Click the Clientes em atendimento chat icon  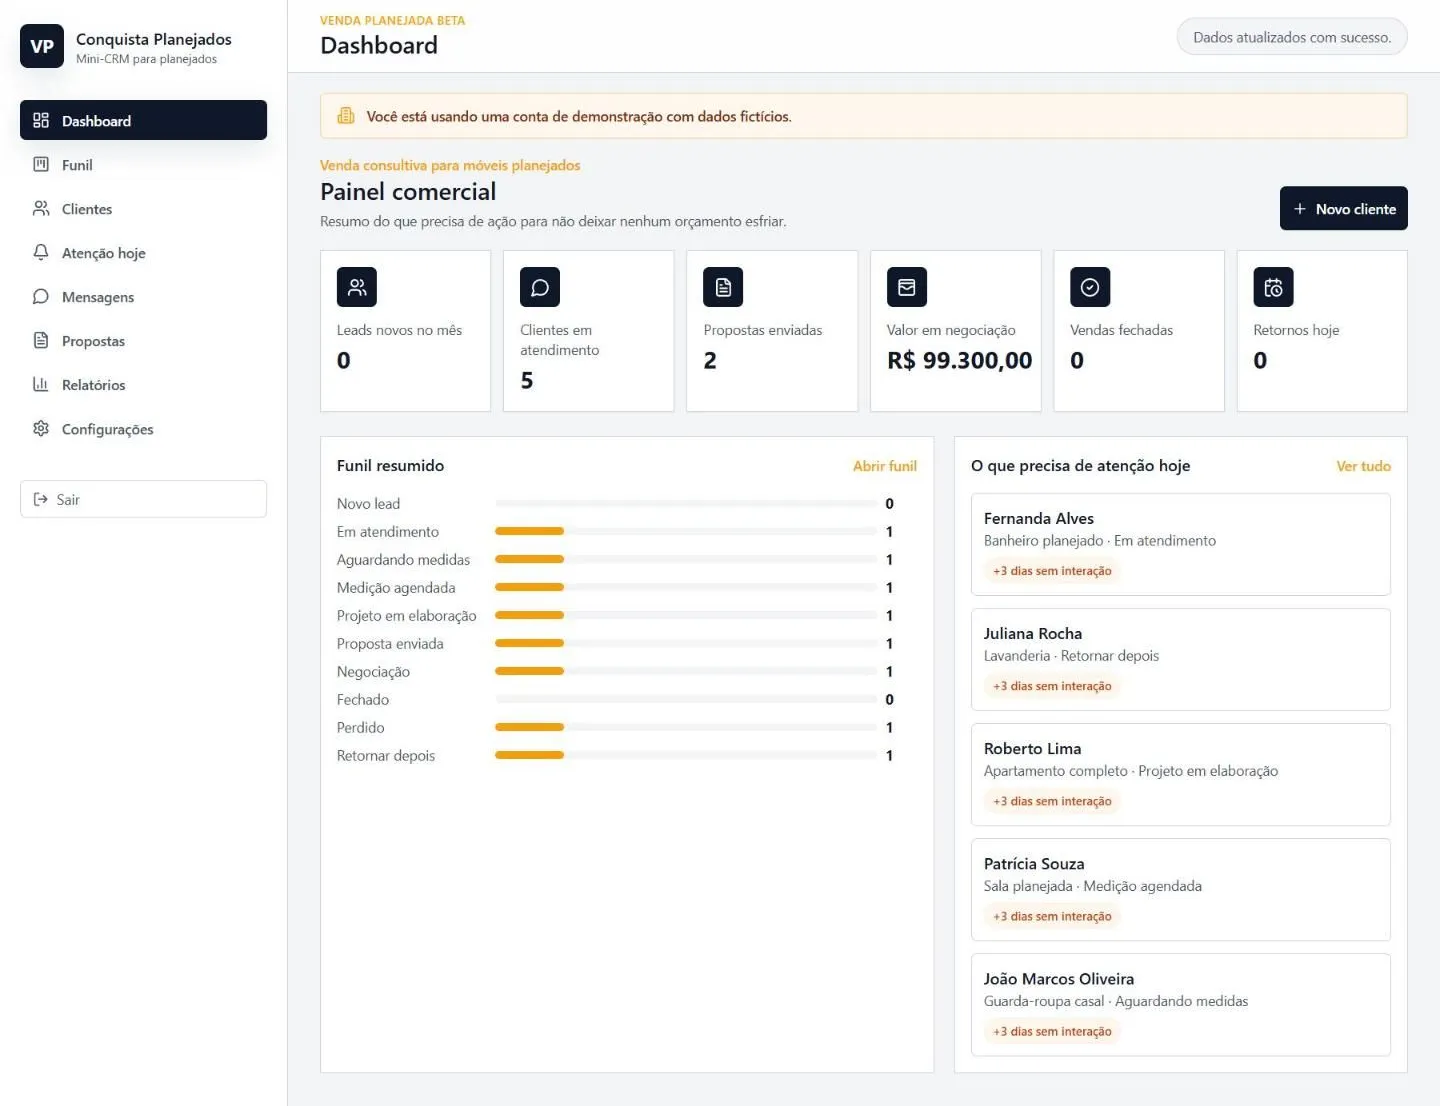pos(540,287)
